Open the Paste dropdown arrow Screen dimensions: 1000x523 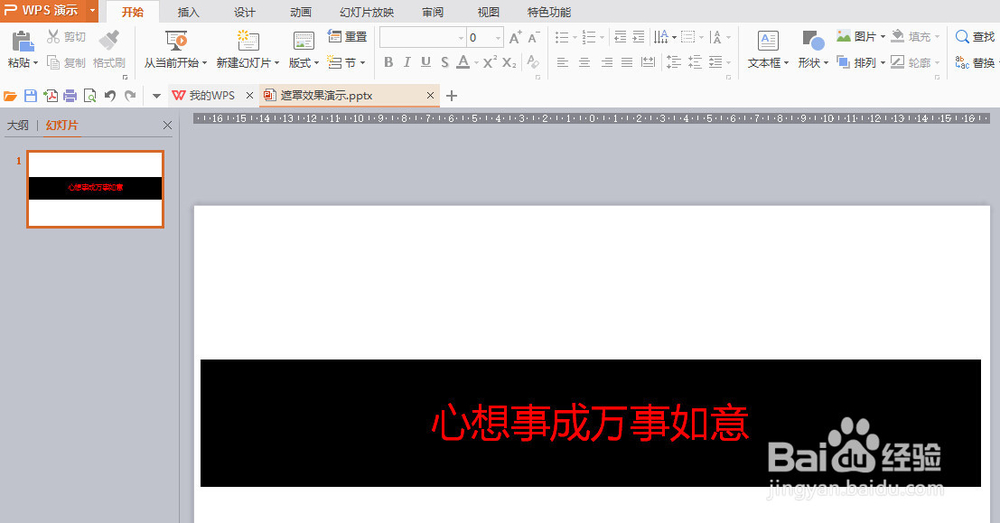tap(35, 63)
